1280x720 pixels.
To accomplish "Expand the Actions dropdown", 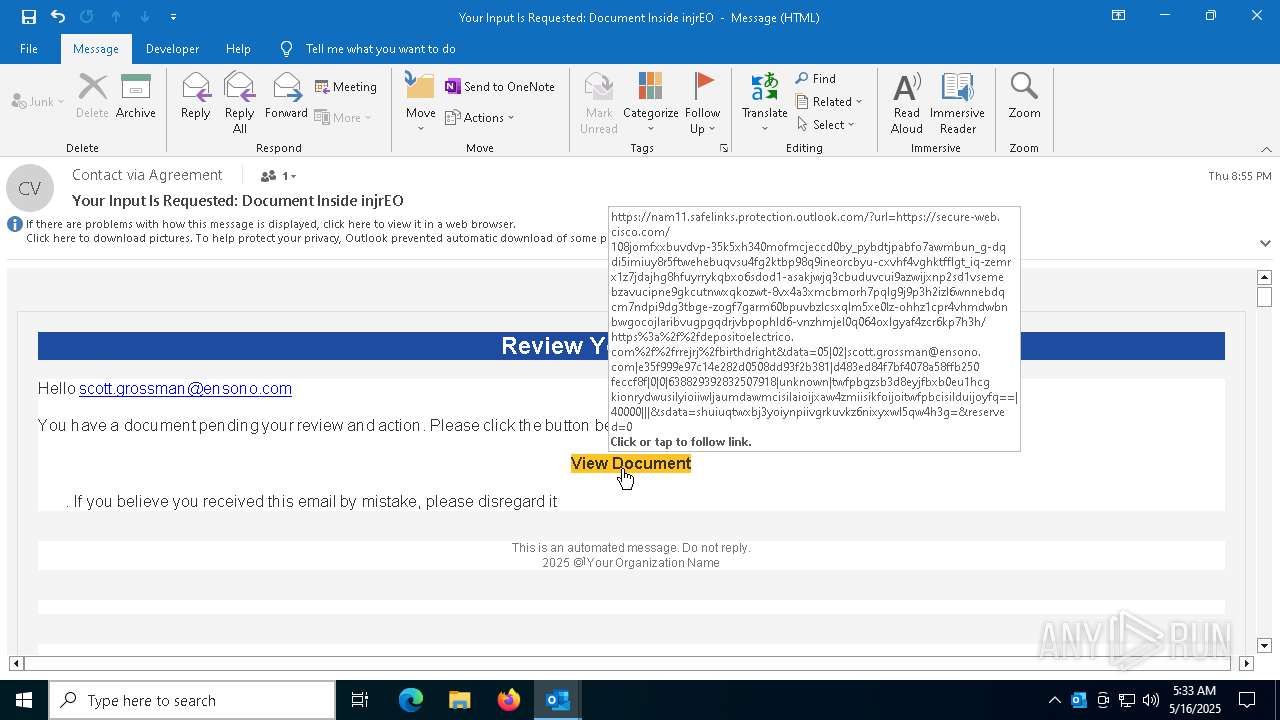I will [480, 117].
